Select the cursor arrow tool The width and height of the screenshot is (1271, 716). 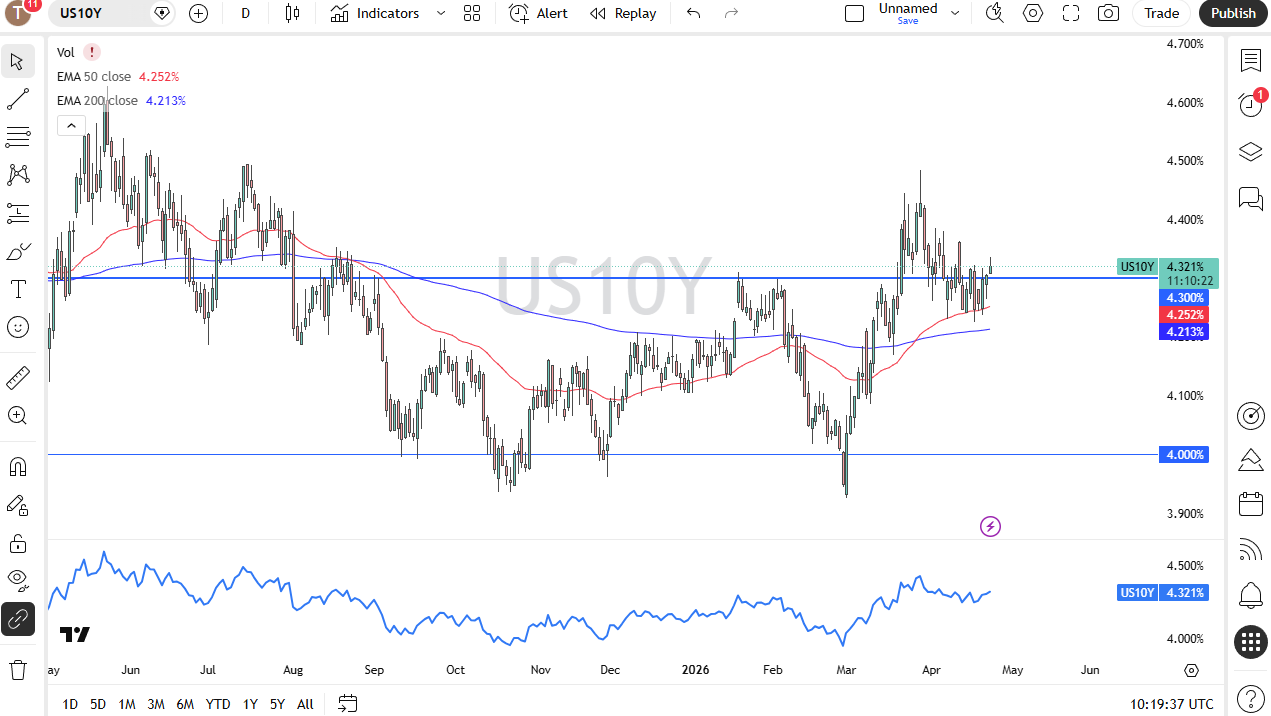coord(17,62)
